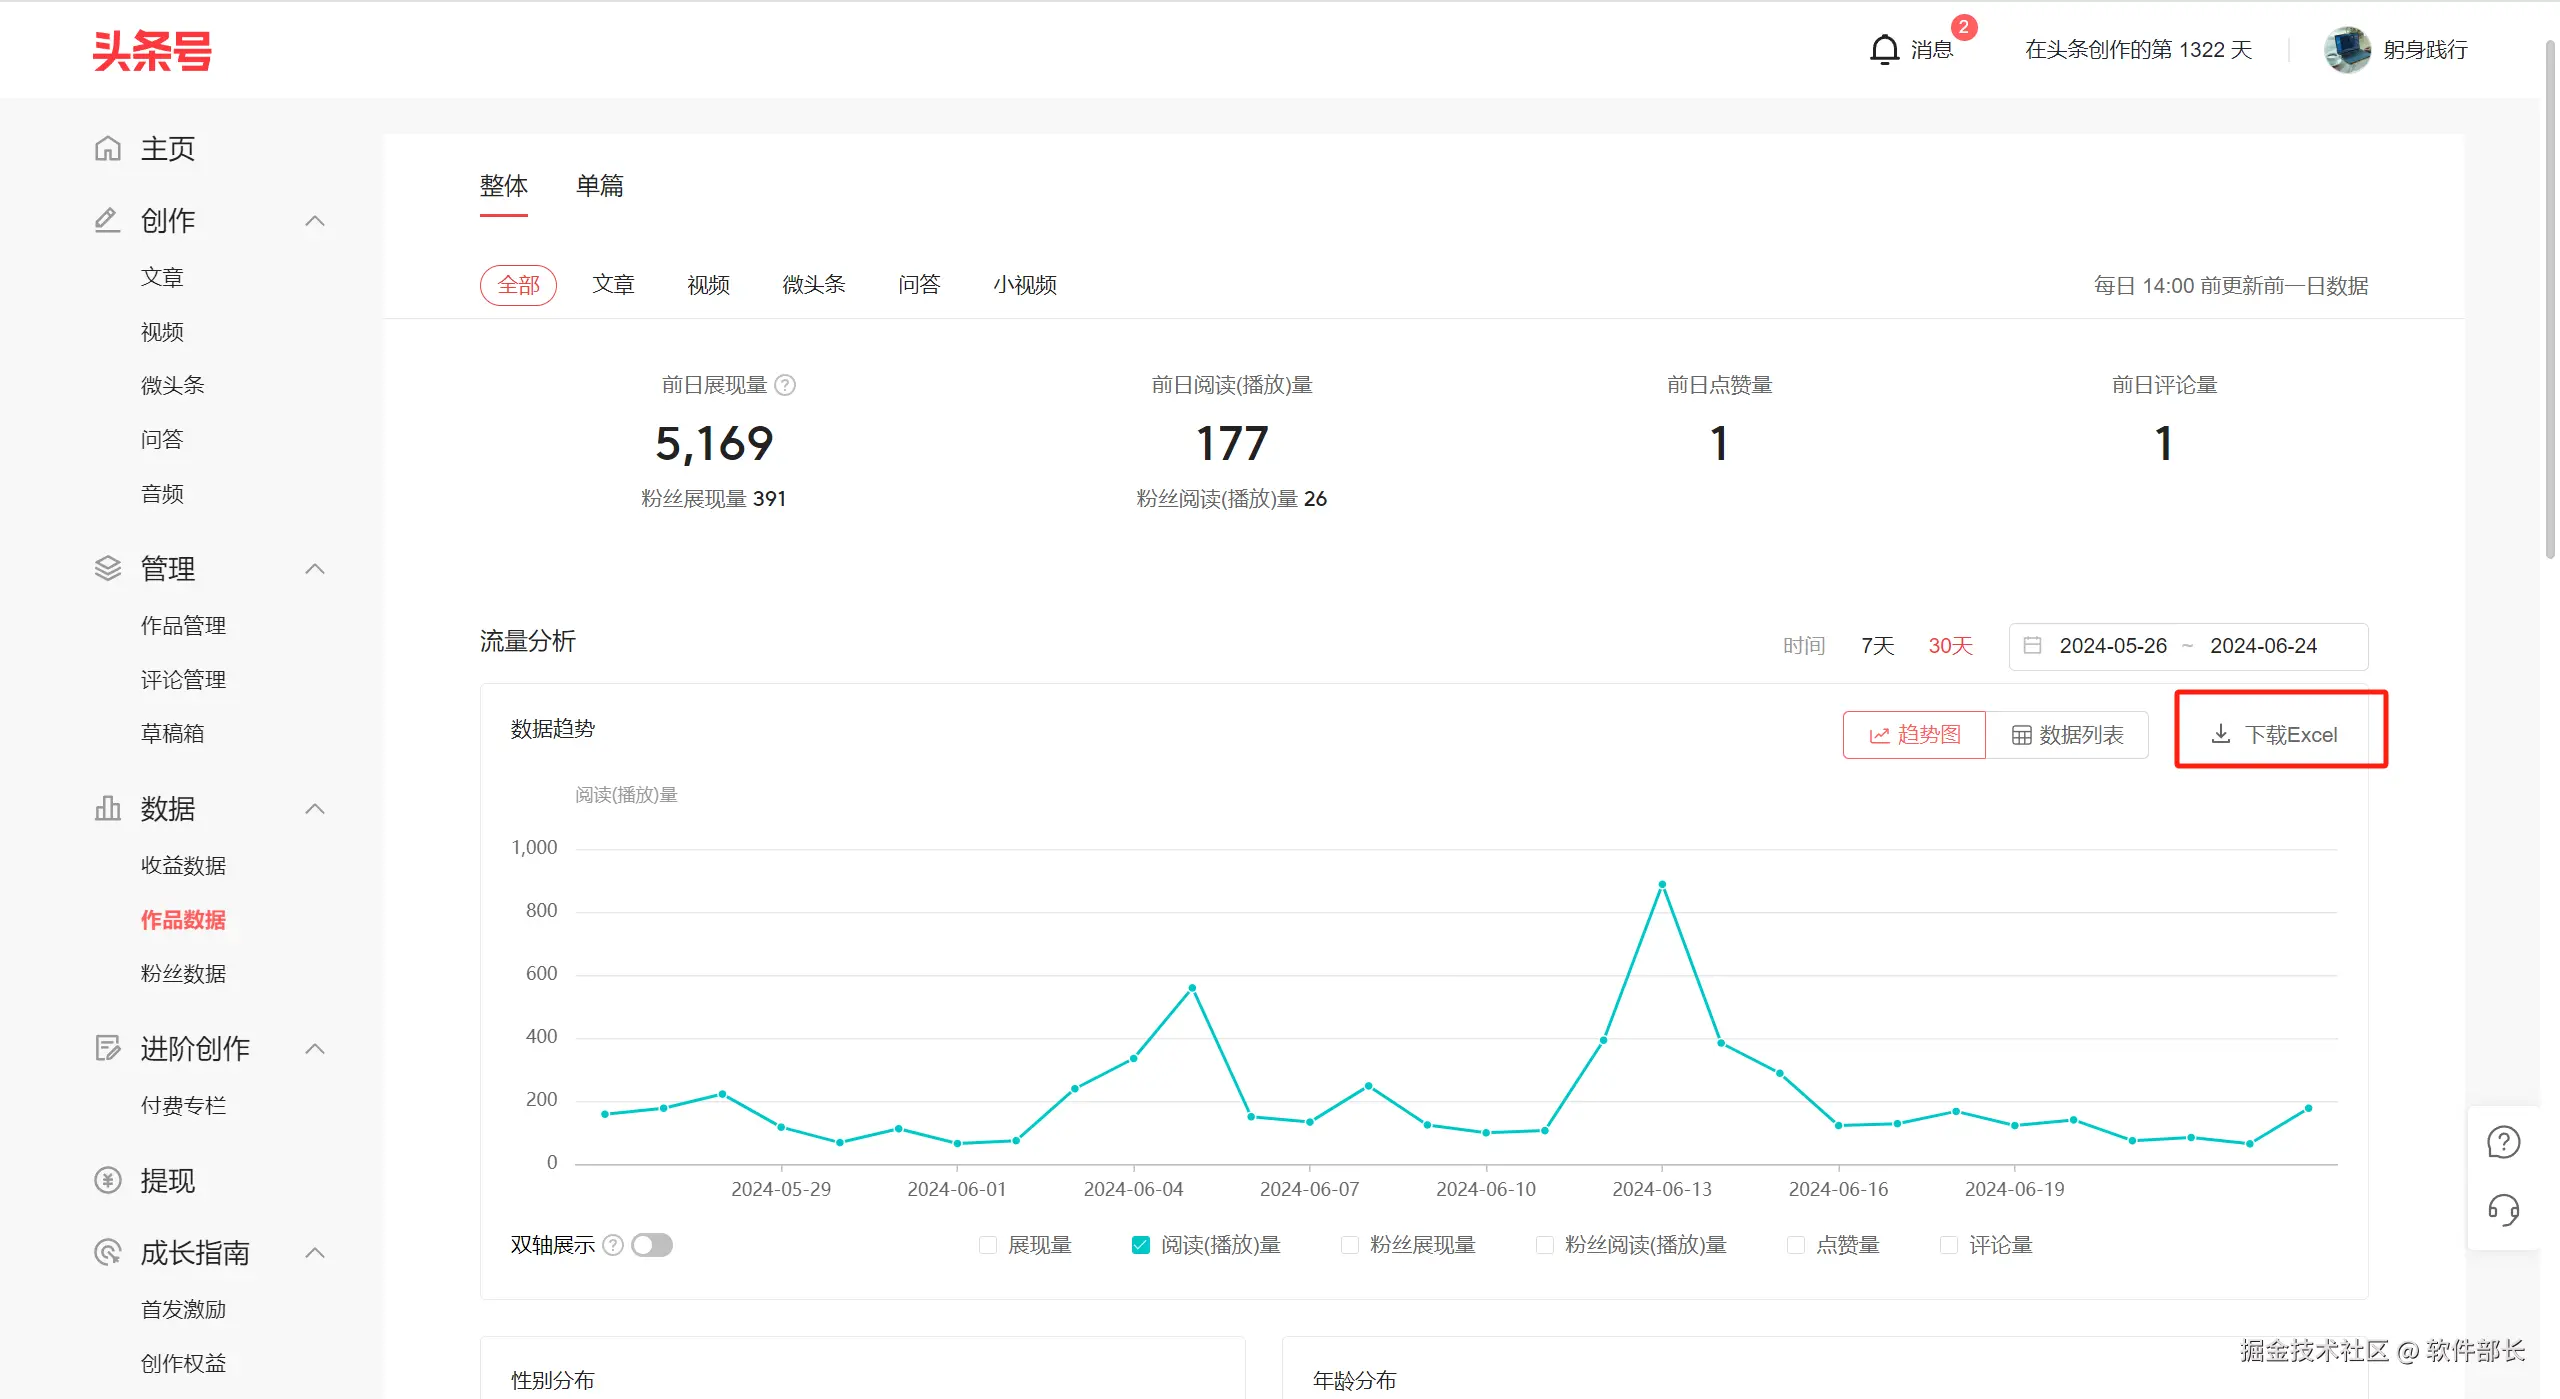The width and height of the screenshot is (2560, 1399).
Task: Select the 微头条 content filter tab
Action: pos(813,285)
